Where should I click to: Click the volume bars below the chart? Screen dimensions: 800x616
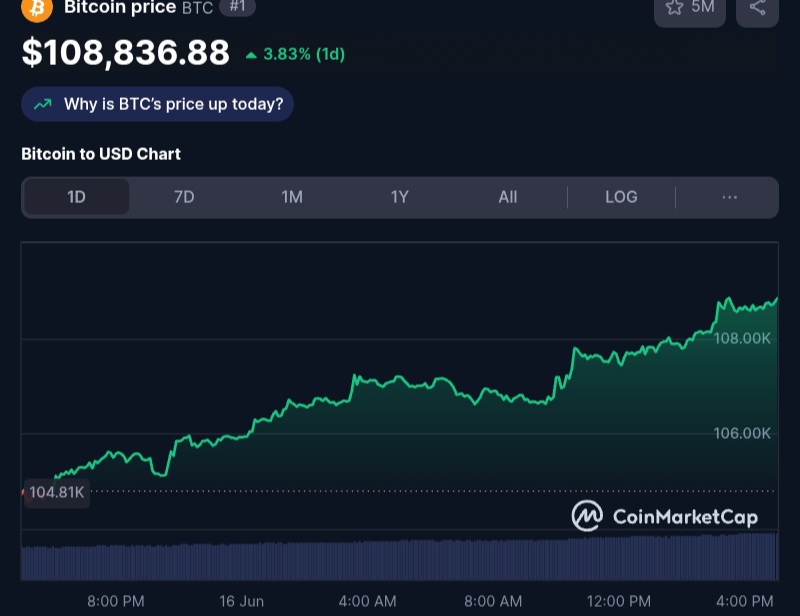[399, 557]
